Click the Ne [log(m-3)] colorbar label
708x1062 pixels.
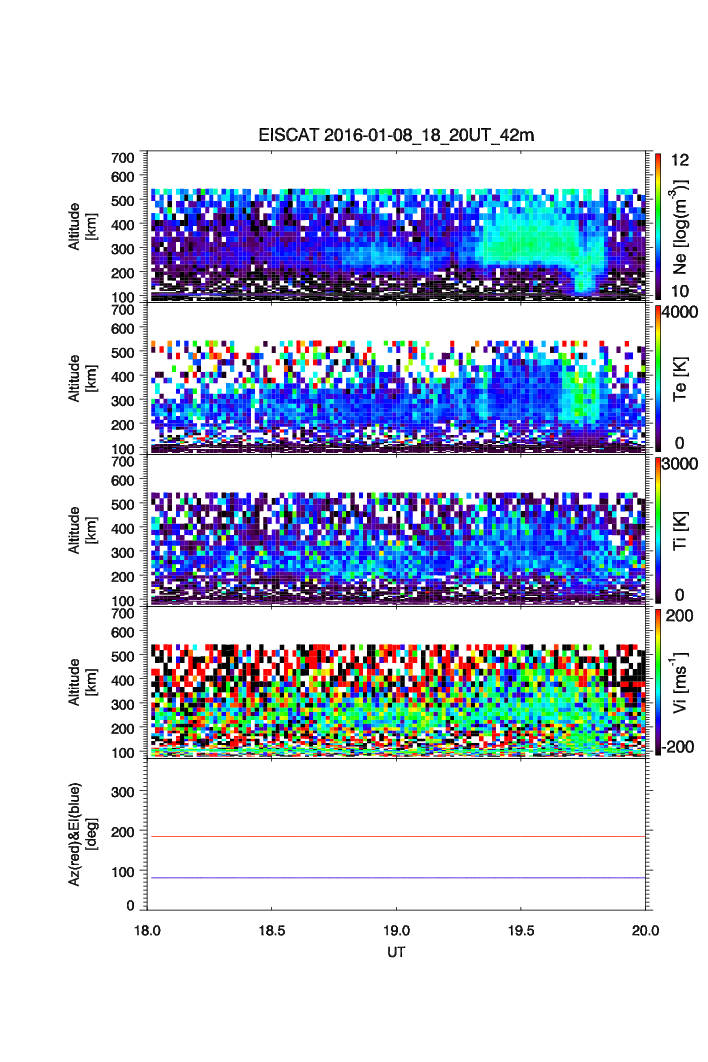[680, 226]
